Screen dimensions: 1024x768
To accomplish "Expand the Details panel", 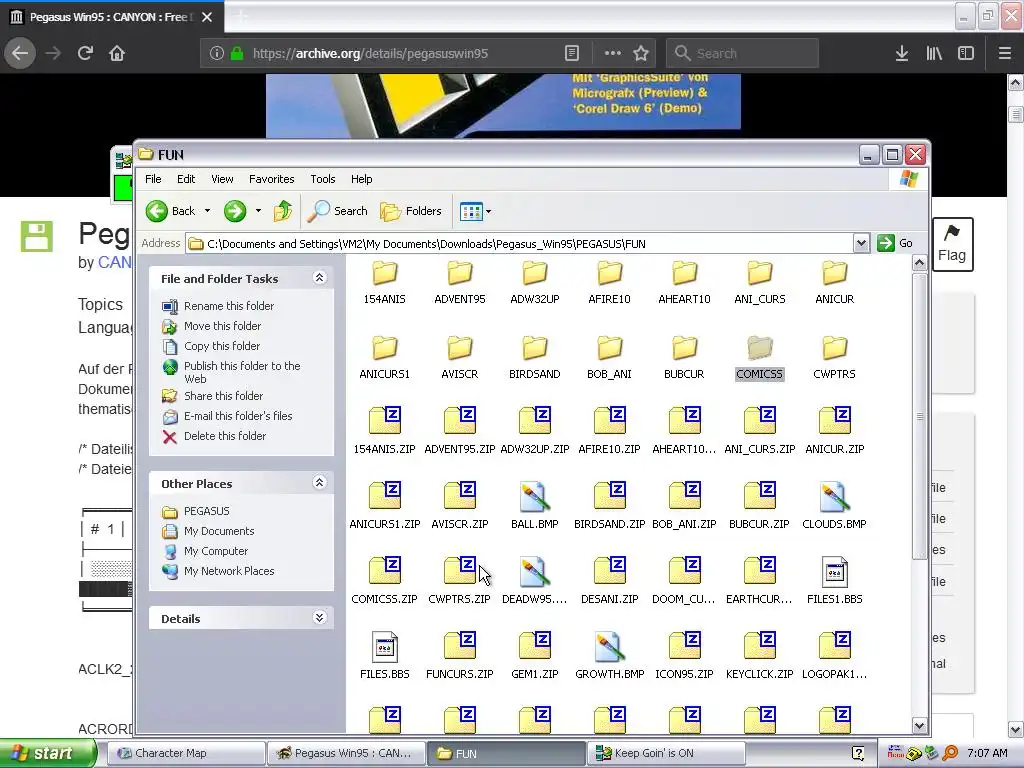I will [319, 618].
